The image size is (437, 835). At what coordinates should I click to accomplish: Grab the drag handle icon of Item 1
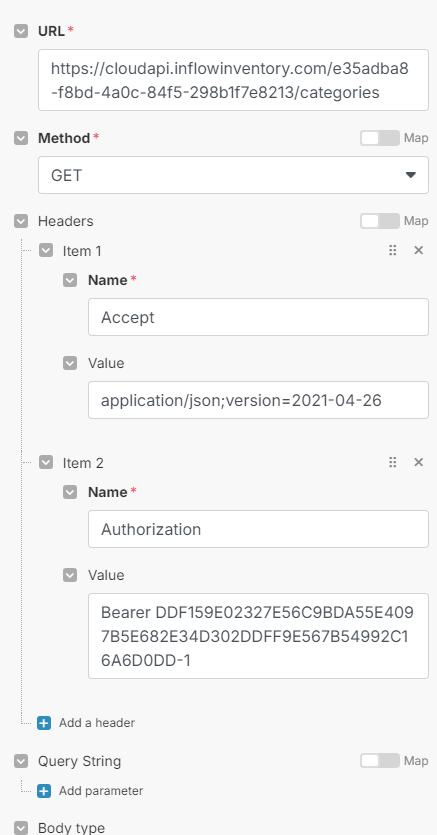pos(392,250)
